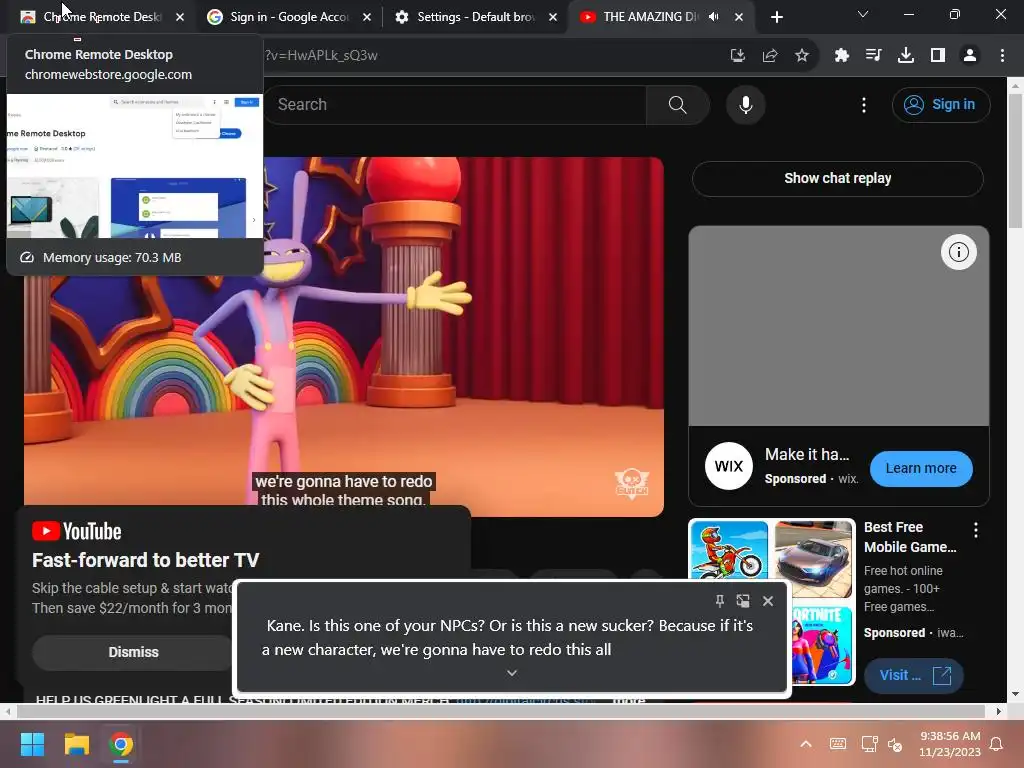Open the network status tray icon
Screen dimensions: 1024x768
tap(869, 744)
